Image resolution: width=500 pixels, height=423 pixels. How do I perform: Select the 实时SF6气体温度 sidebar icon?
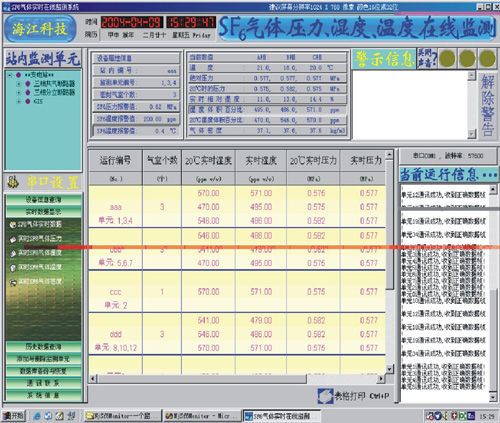(13, 268)
